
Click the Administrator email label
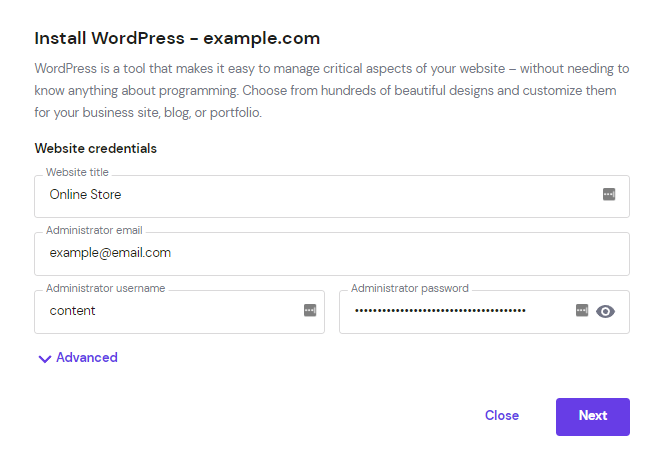point(94,230)
